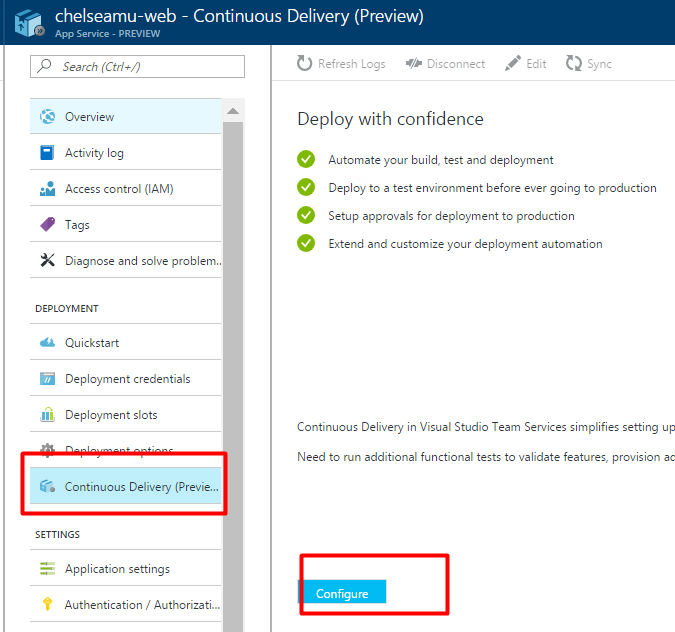
Task: Open Application settings
Action: pos(125,569)
